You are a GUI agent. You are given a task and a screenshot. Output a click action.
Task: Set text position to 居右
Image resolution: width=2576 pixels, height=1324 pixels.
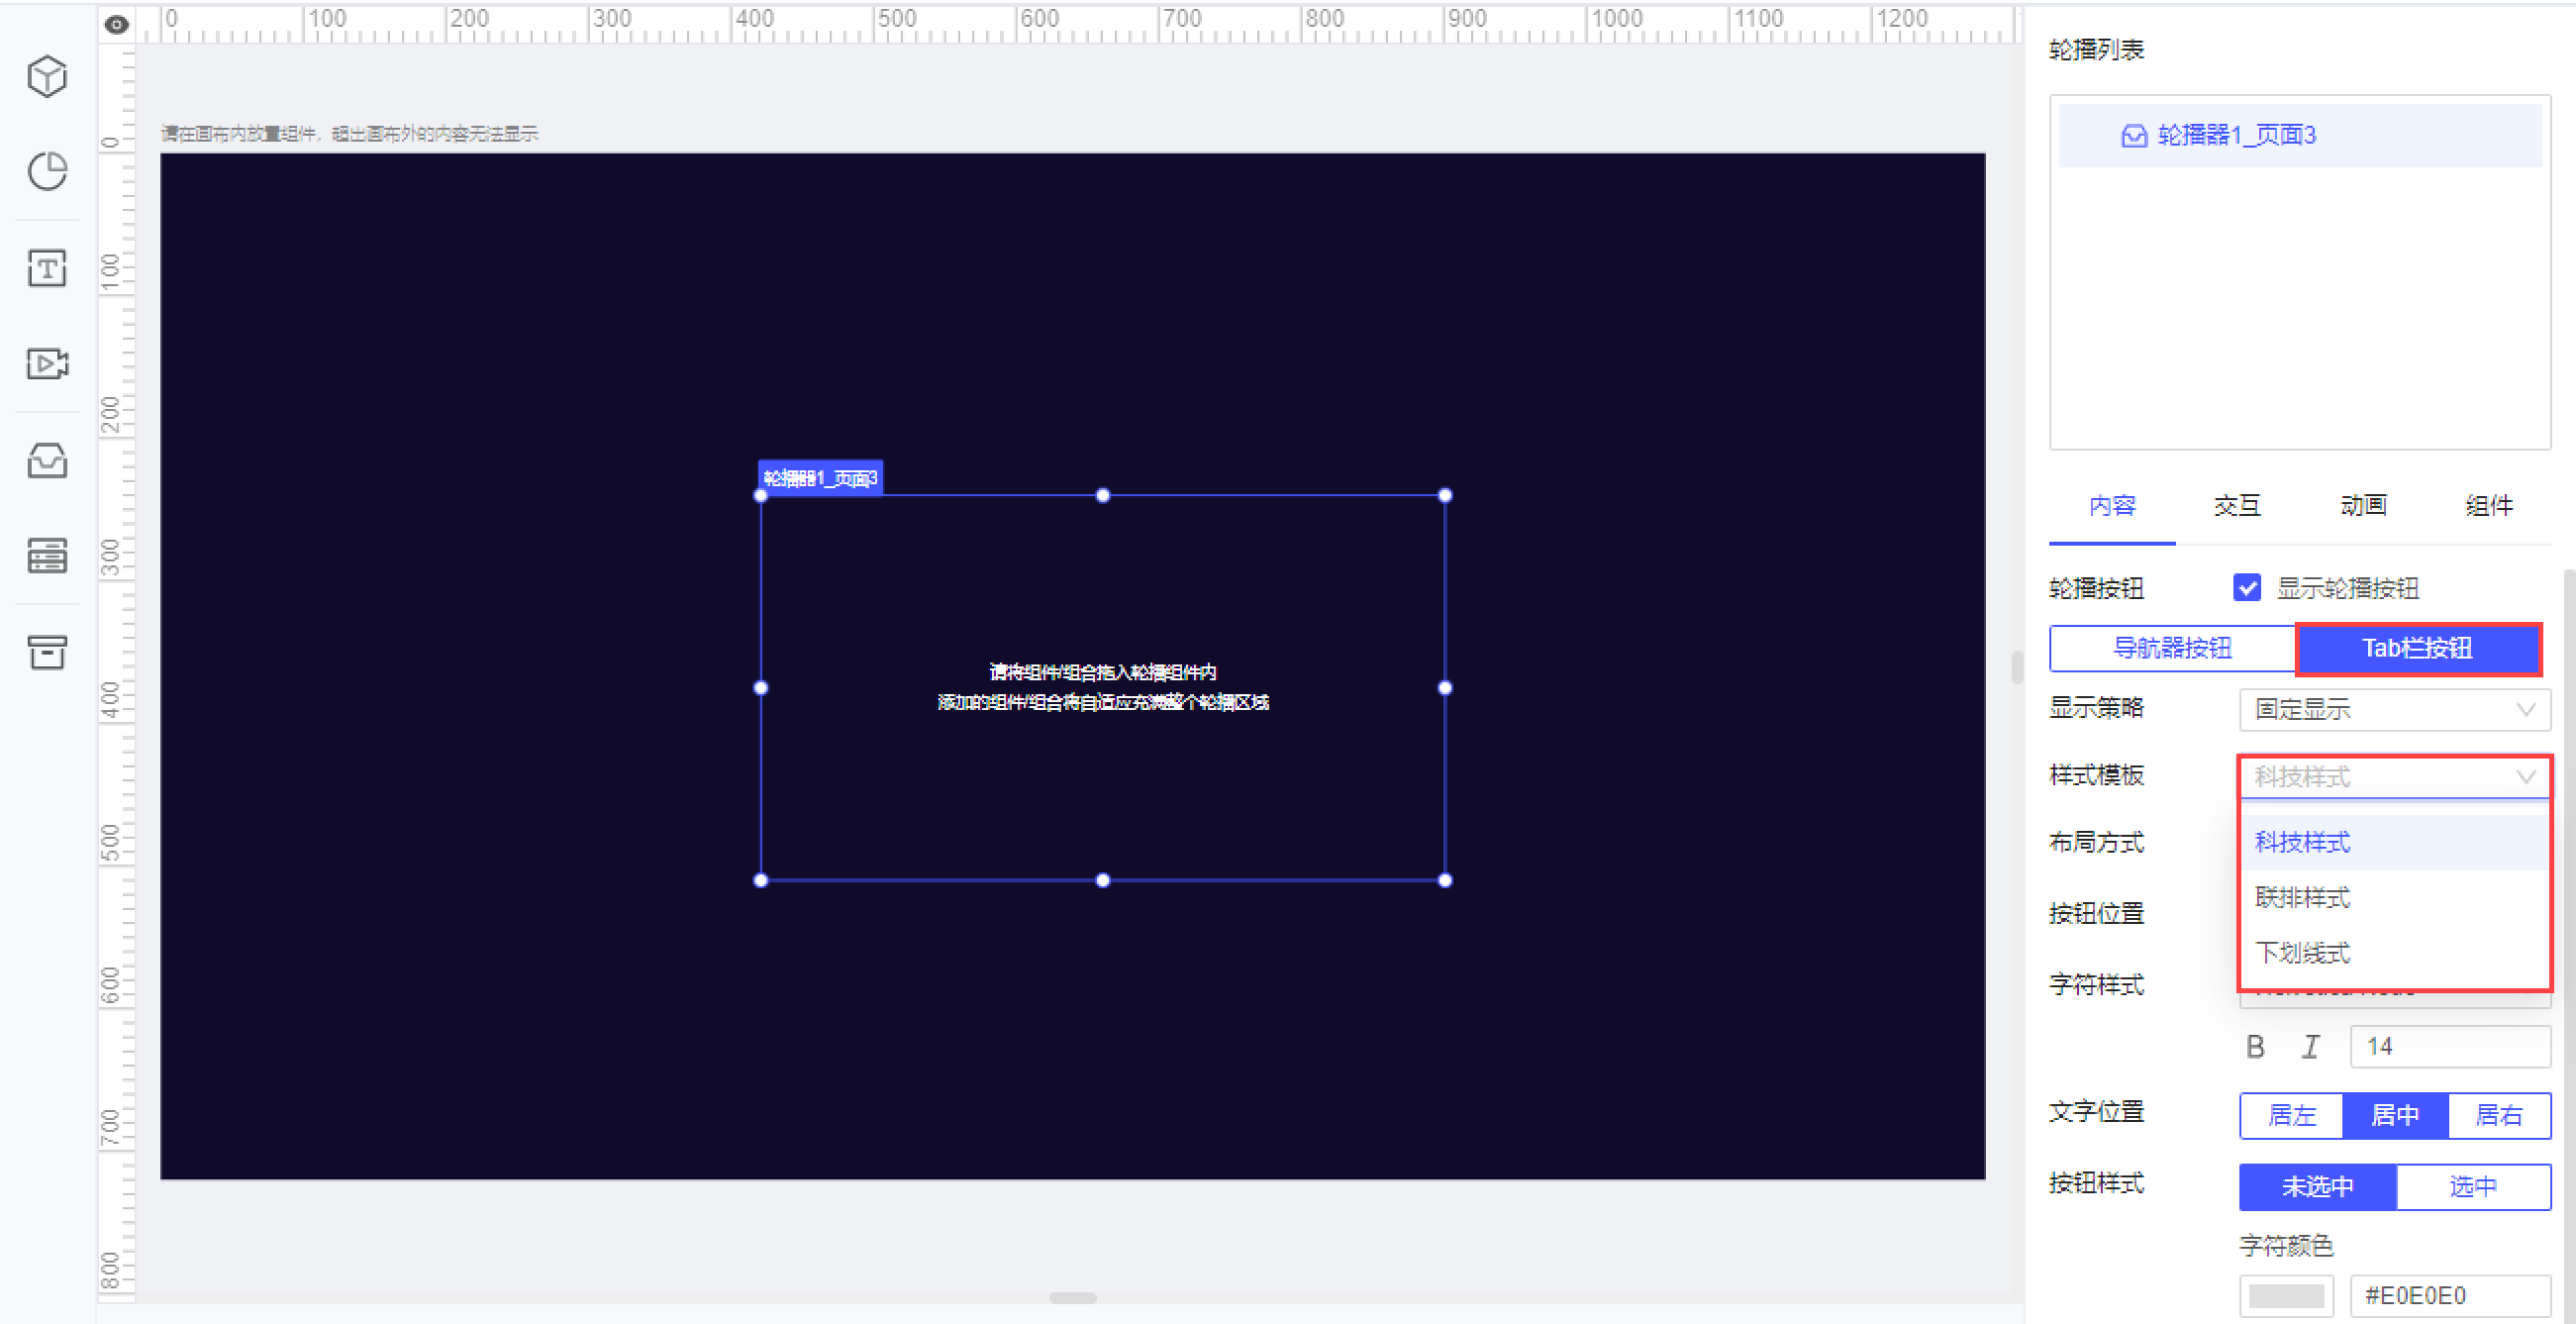click(x=2498, y=1115)
